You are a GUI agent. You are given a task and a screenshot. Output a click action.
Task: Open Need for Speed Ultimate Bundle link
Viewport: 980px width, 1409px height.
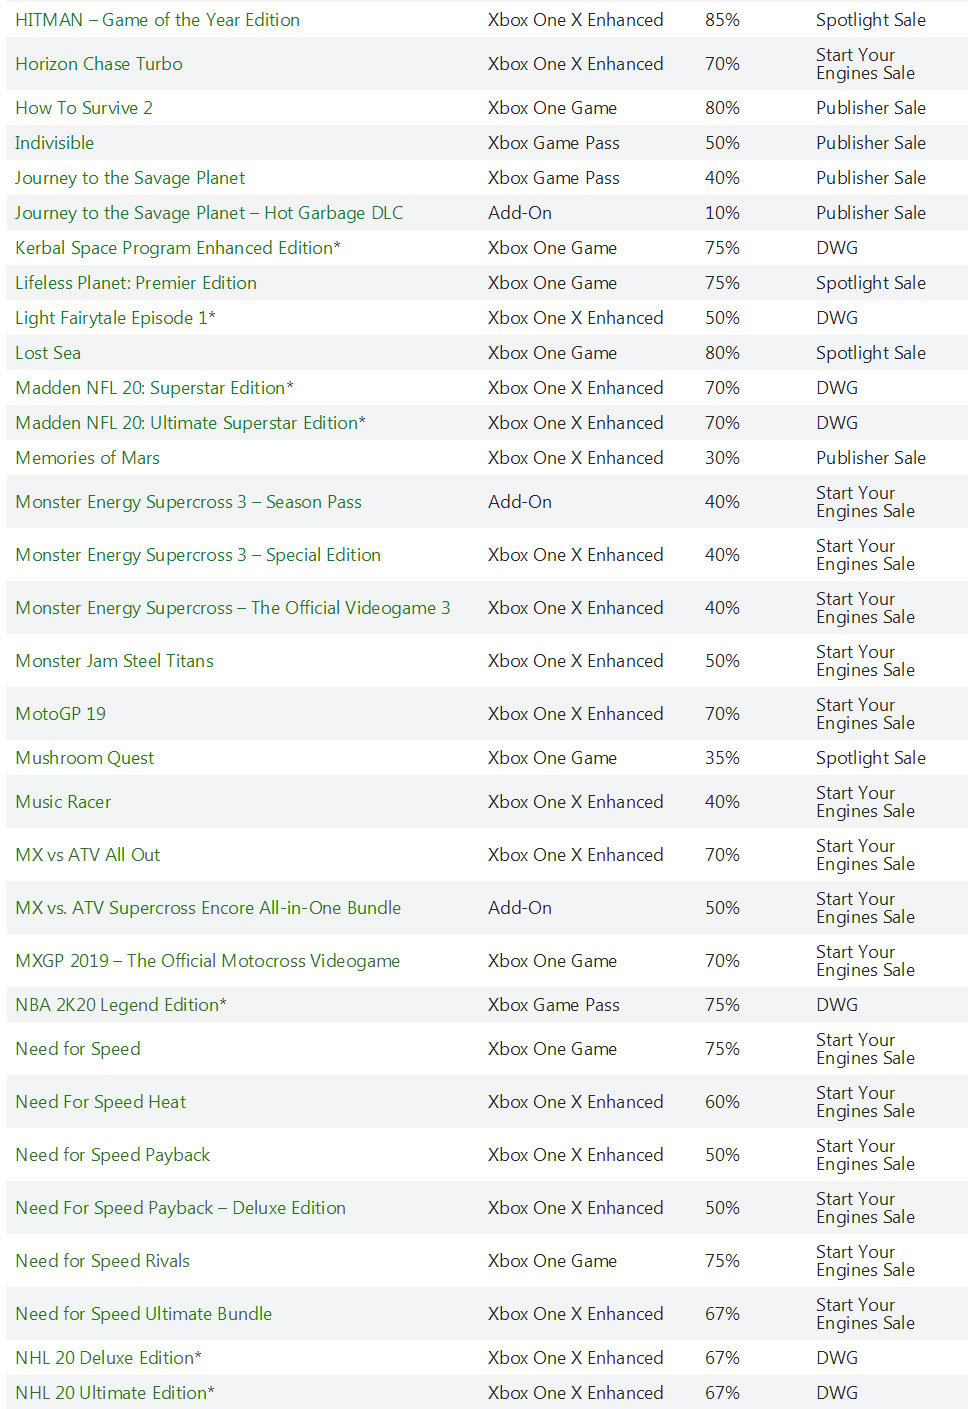143,1314
